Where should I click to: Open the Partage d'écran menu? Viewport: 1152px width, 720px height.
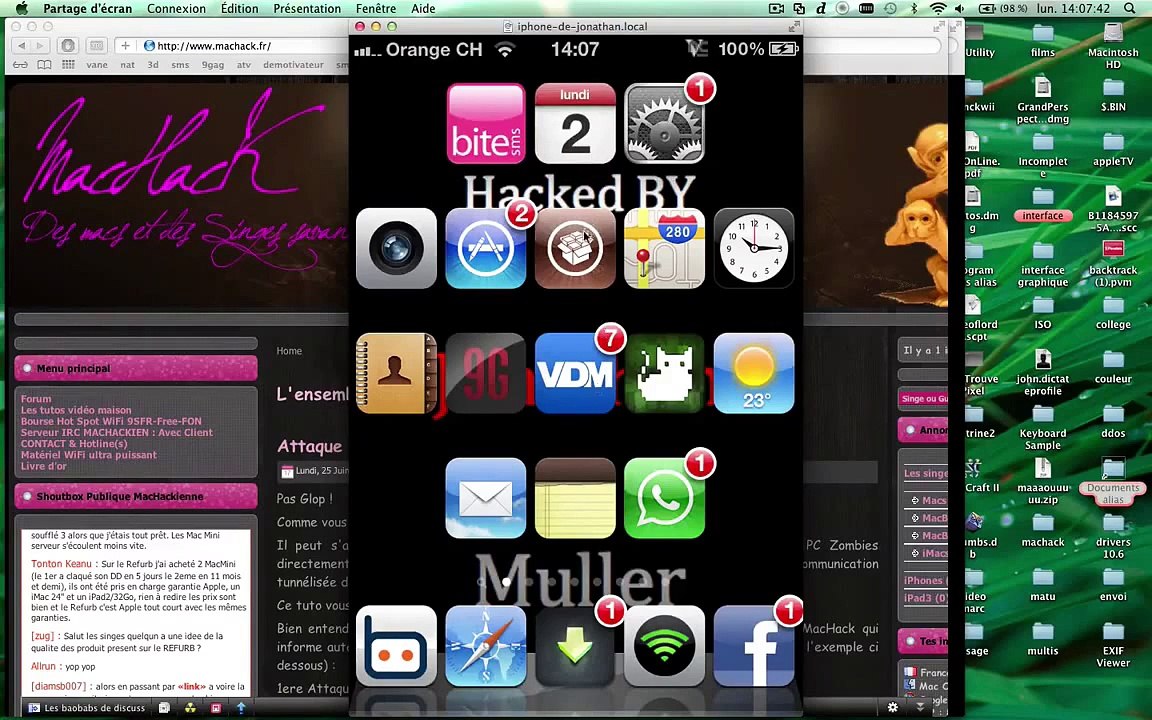(87, 8)
